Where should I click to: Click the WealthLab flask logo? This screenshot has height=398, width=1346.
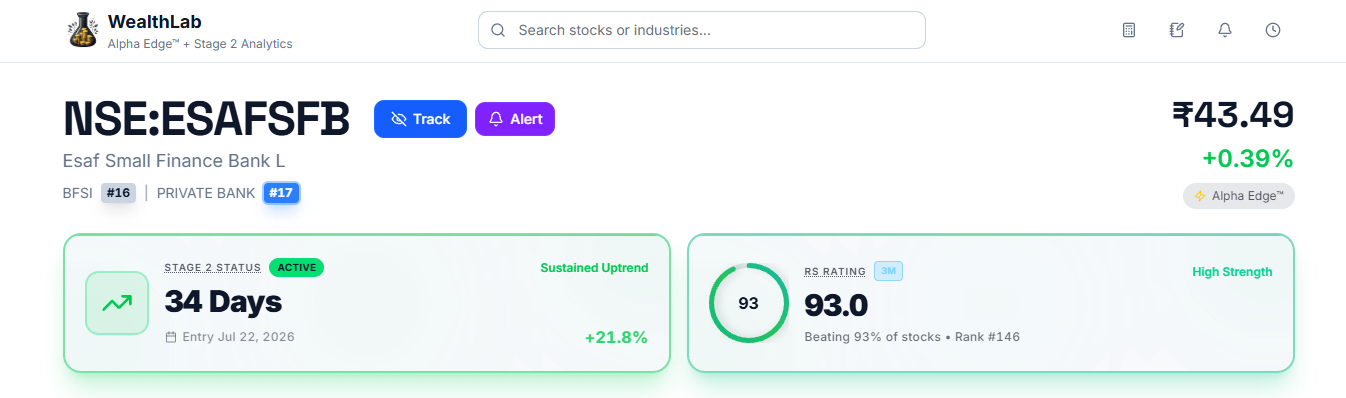(82, 31)
